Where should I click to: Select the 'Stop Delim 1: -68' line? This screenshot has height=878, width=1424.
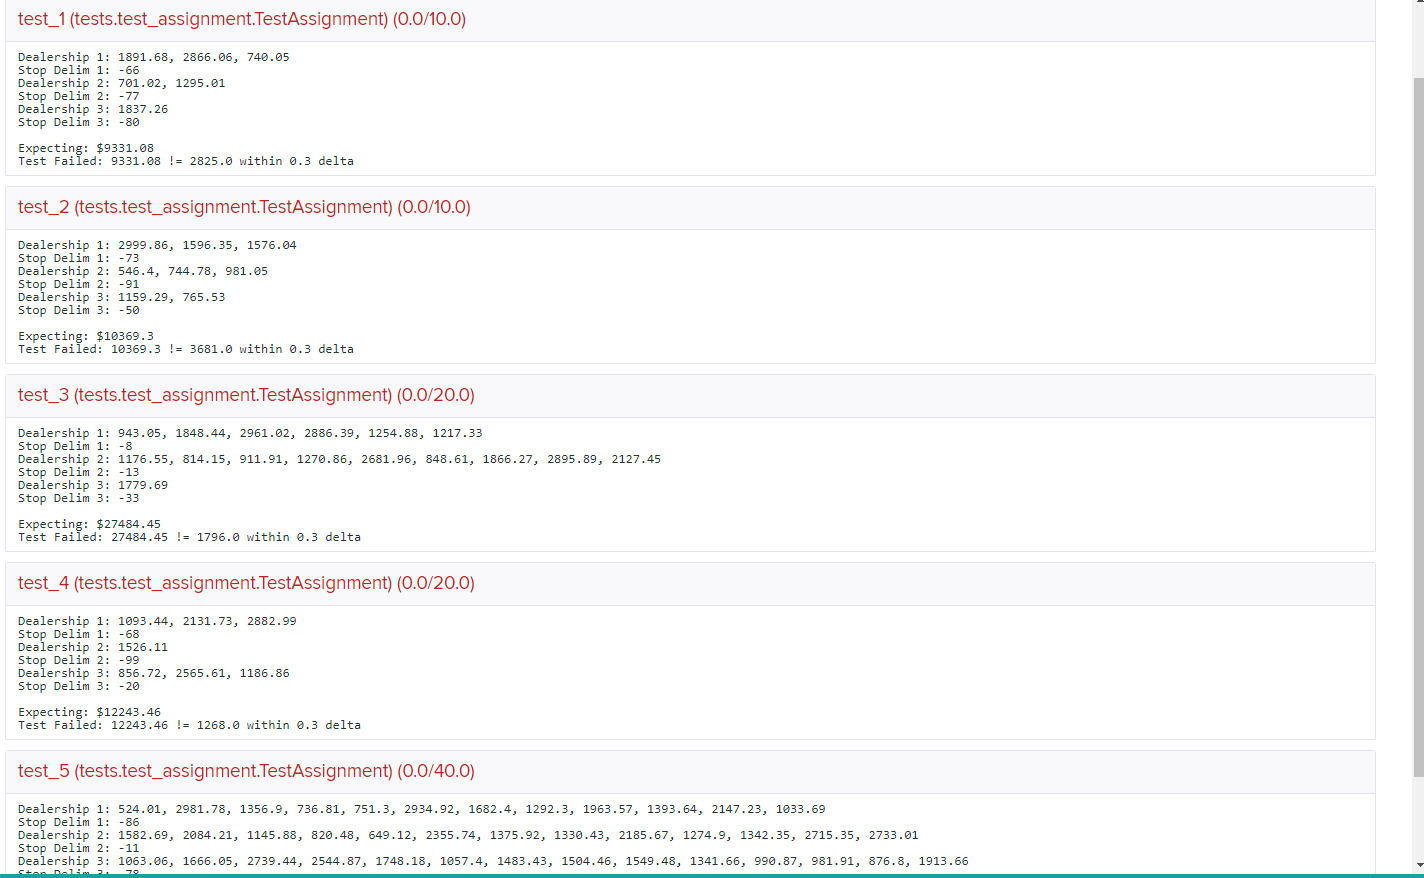(x=79, y=634)
